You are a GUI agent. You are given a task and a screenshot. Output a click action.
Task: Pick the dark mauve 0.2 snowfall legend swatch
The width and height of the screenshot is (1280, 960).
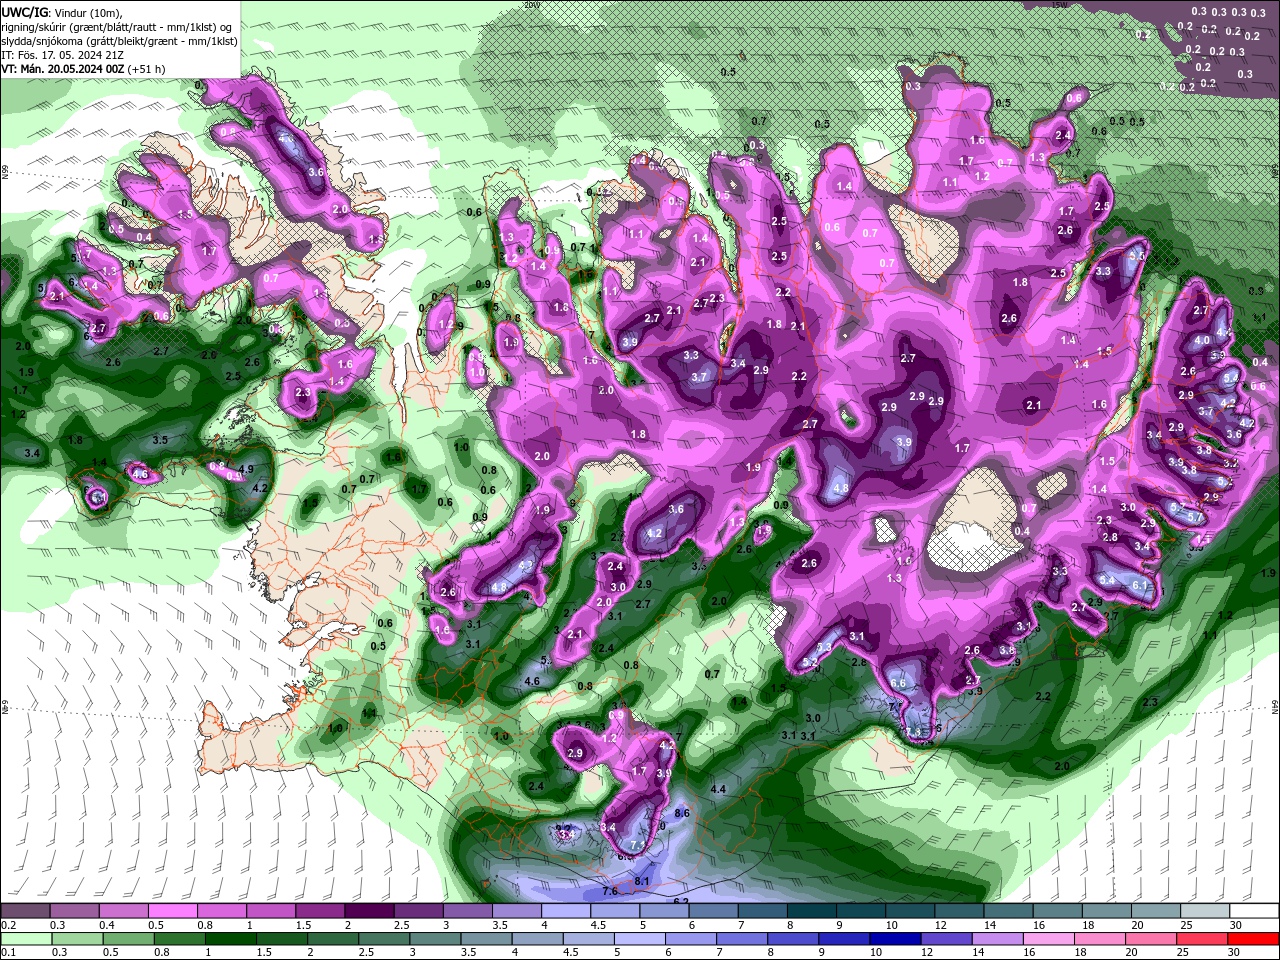coord(24,911)
